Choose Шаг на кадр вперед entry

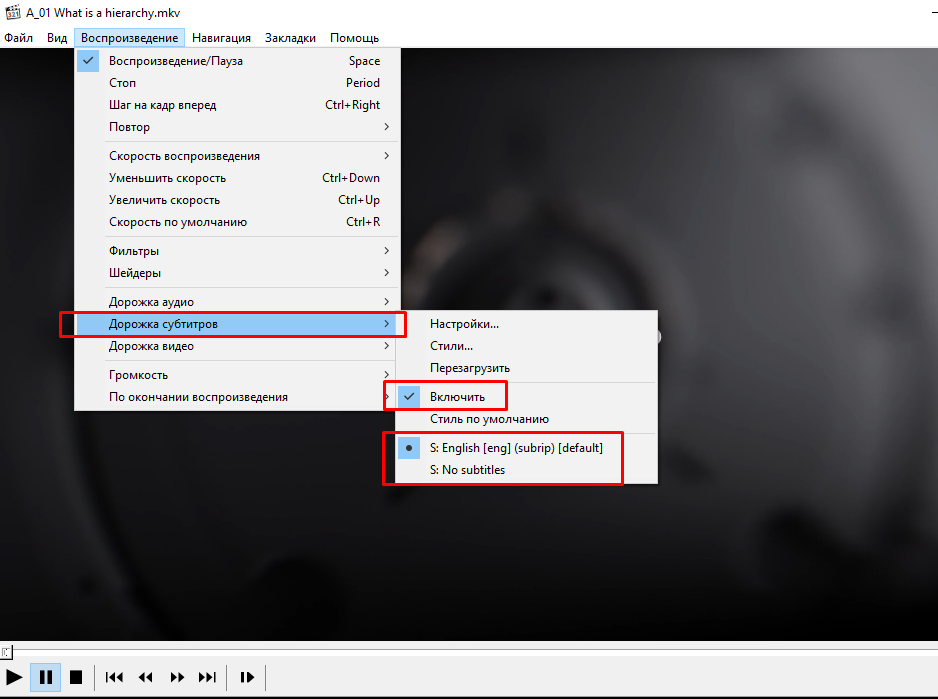coord(237,105)
